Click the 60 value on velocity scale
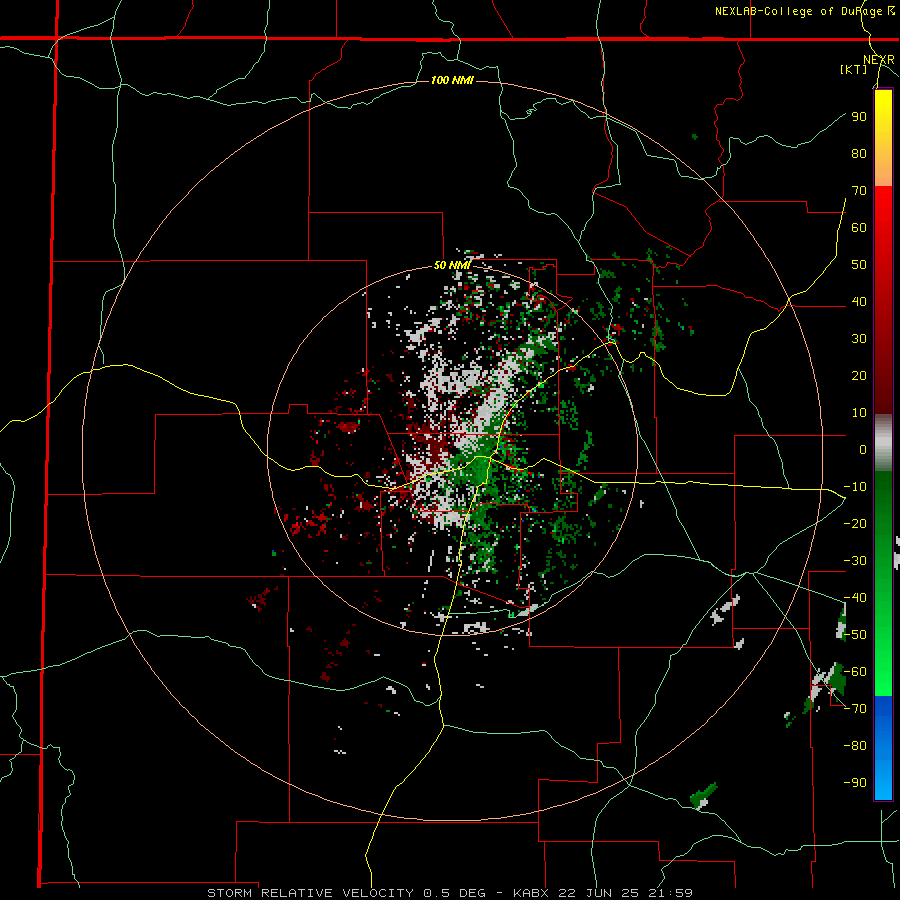 point(859,227)
